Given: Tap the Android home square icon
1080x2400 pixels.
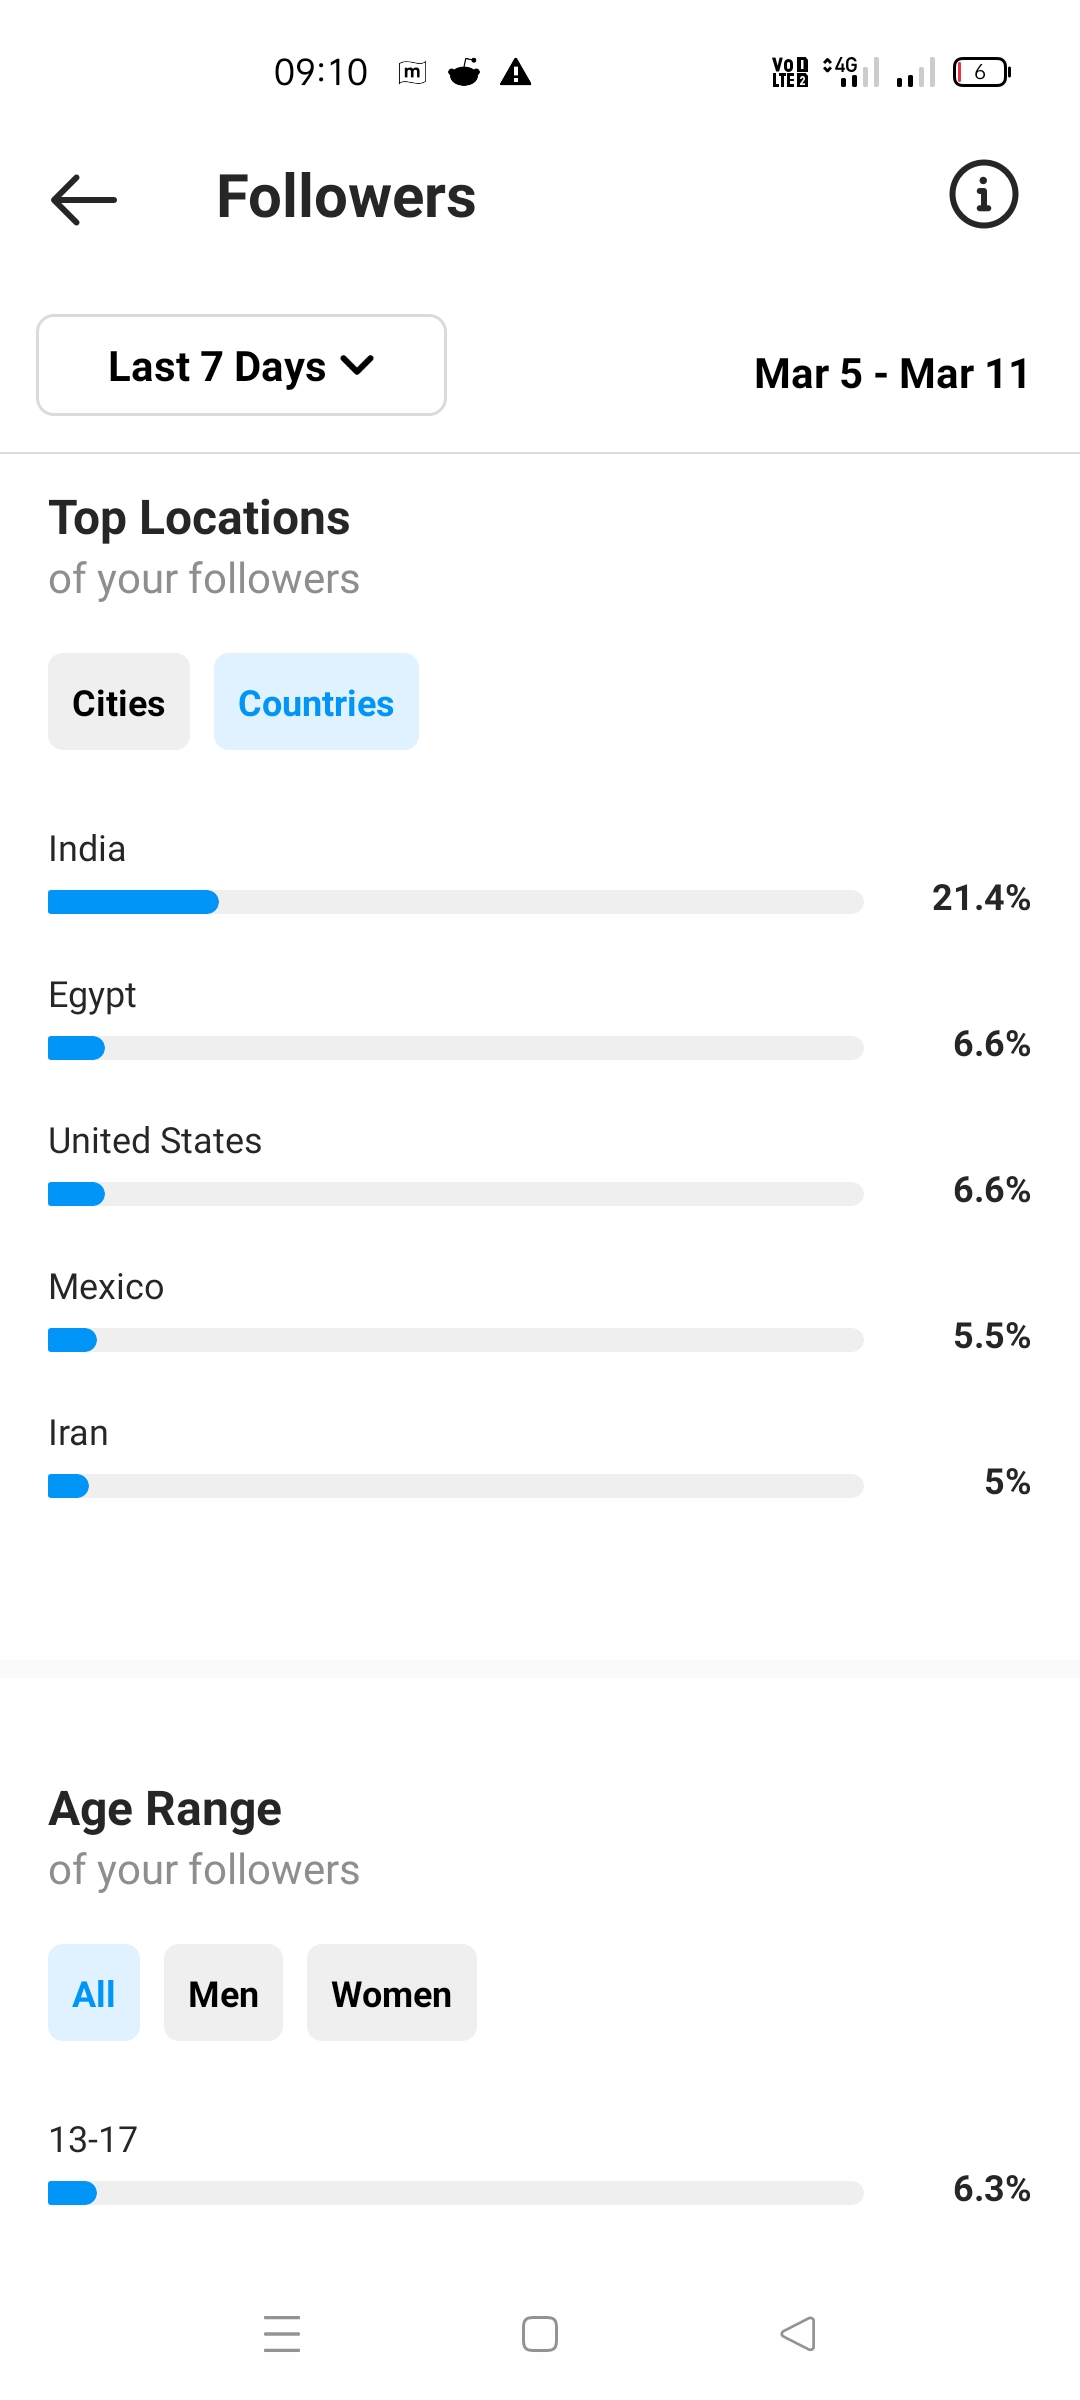Looking at the screenshot, I should click(540, 2334).
